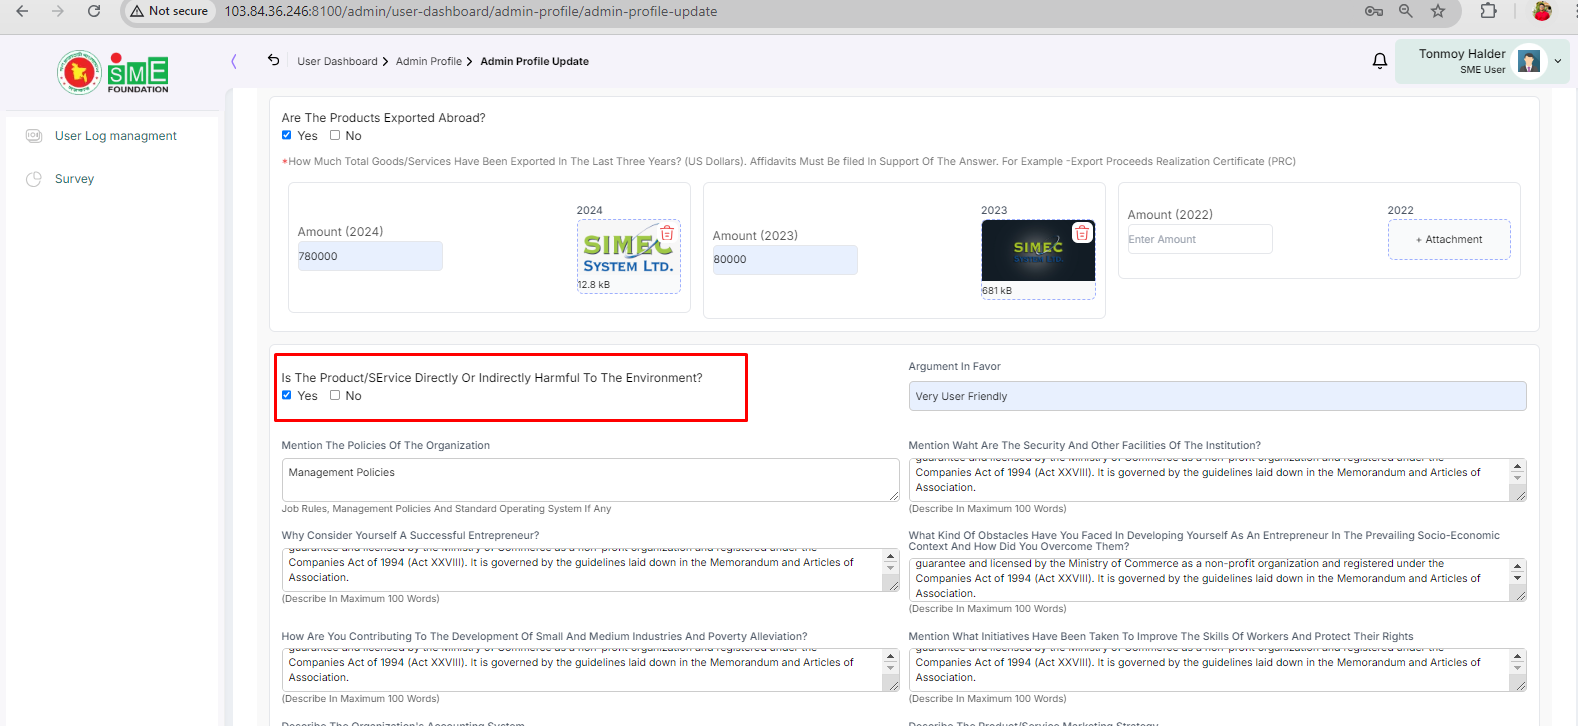Go back using the browser back arrow
The image size is (1578, 726).
(x=22, y=11)
